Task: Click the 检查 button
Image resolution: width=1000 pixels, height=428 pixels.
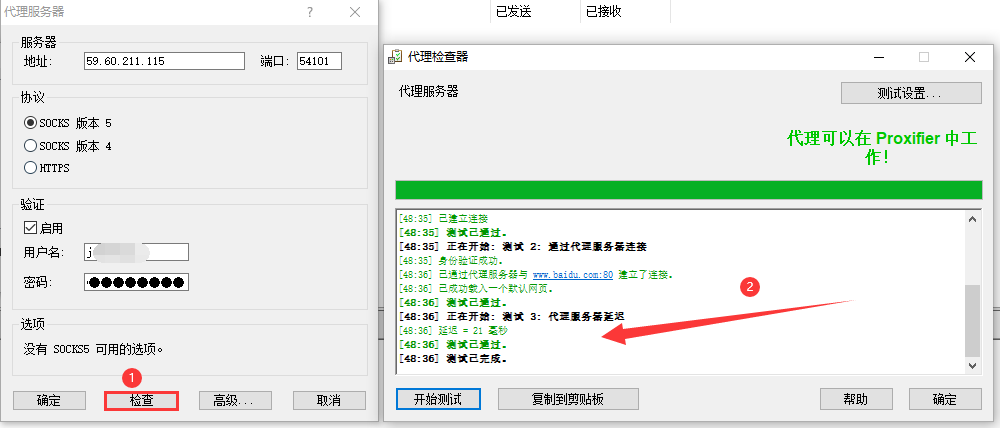Action: (x=142, y=400)
